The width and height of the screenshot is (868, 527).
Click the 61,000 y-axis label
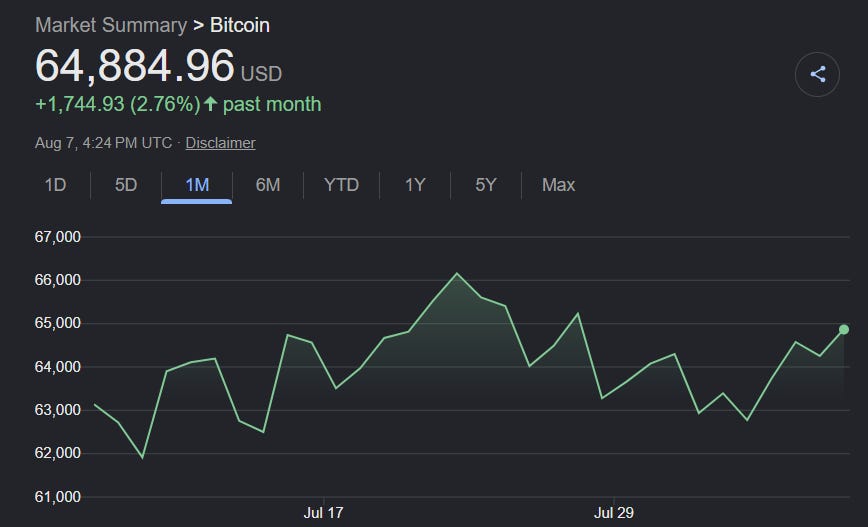[x=58, y=497]
